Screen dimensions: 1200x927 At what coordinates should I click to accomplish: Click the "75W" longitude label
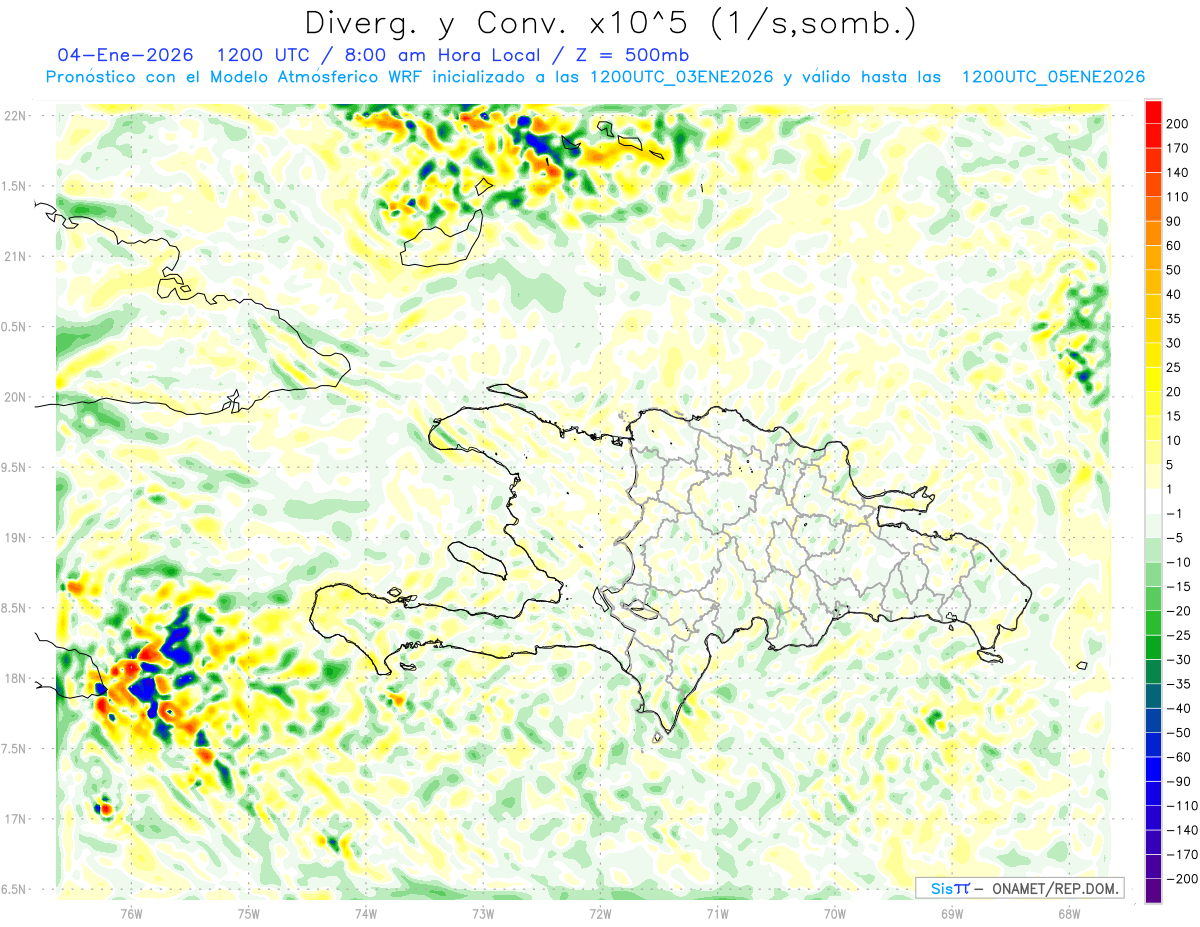pyautogui.click(x=249, y=913)
